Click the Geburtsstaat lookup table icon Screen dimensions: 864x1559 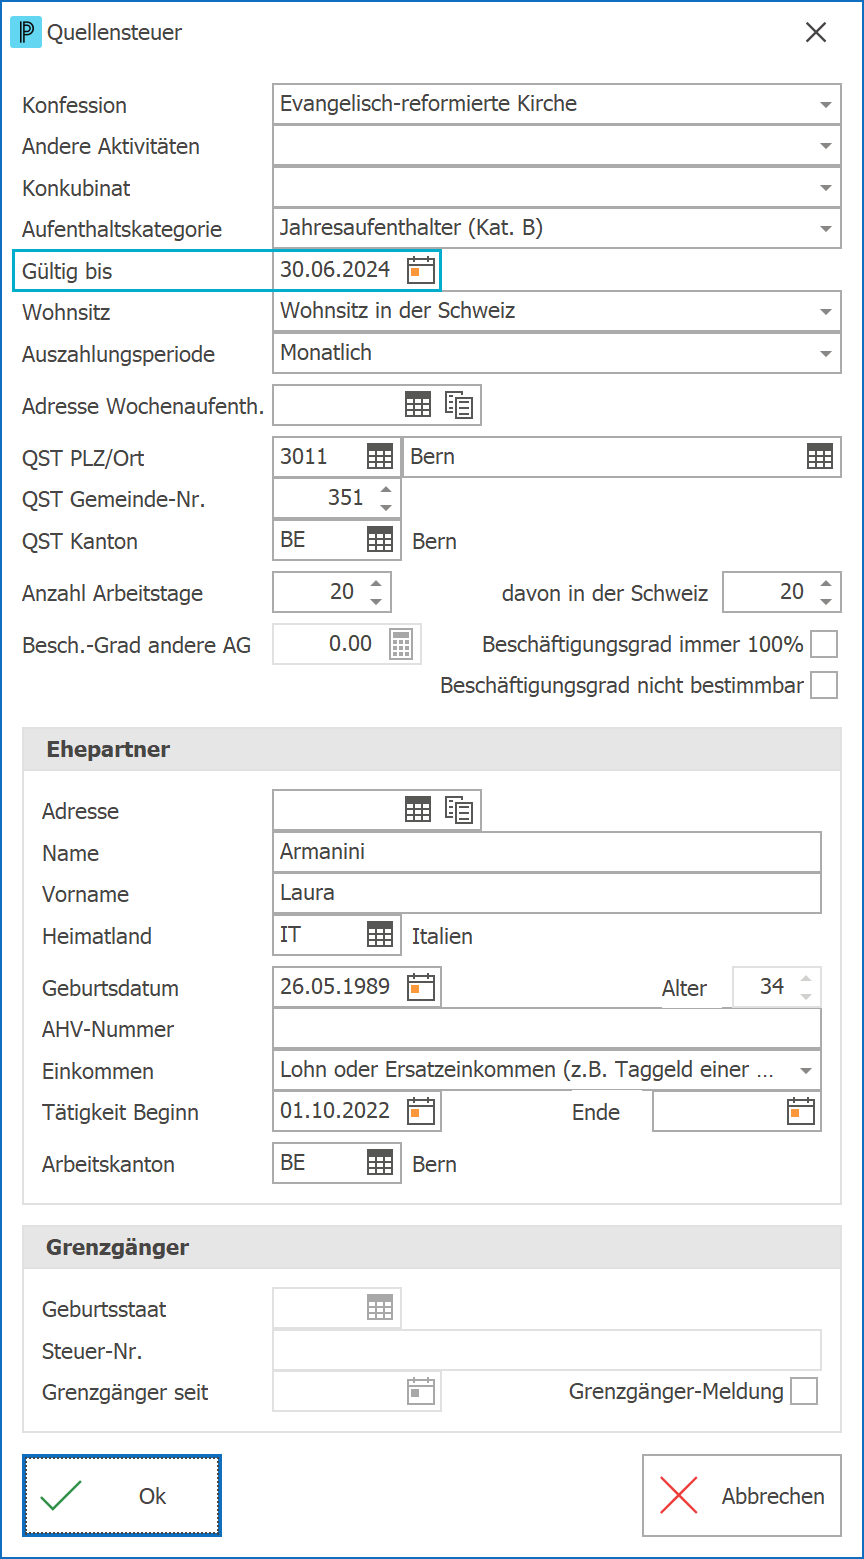click(380, 1307)
